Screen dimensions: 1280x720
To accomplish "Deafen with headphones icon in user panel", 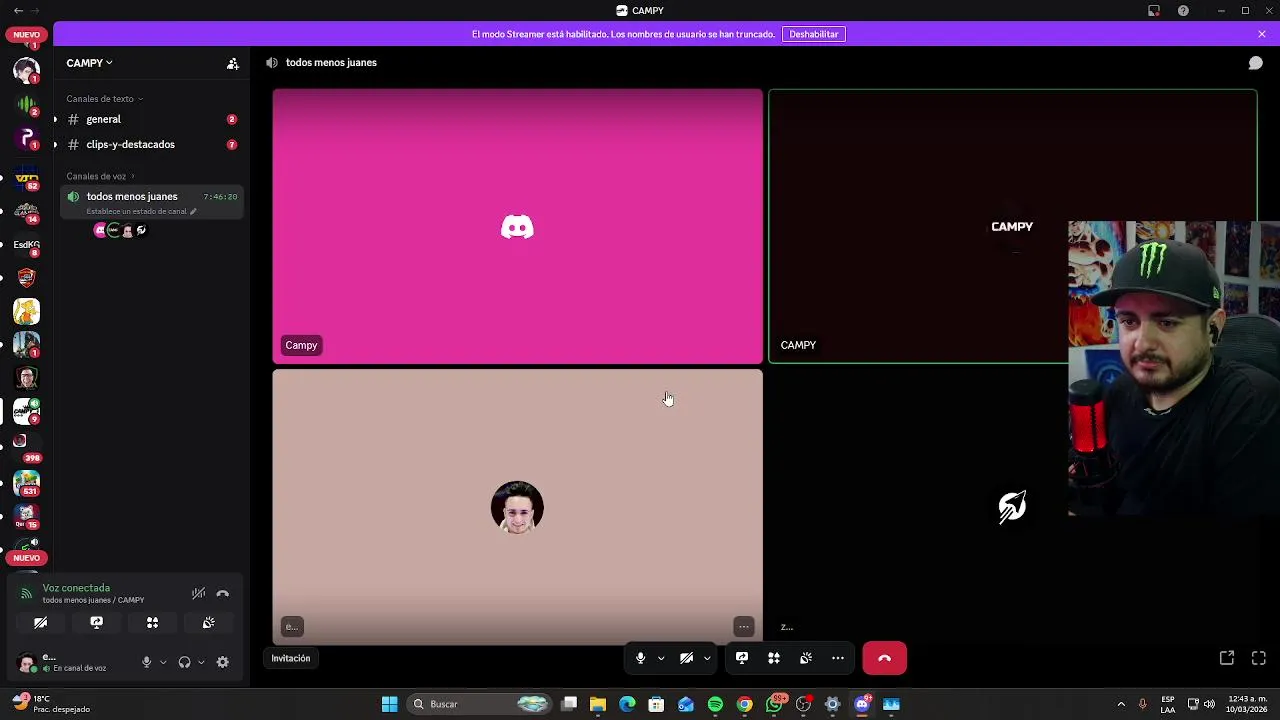I will point(184,662).
